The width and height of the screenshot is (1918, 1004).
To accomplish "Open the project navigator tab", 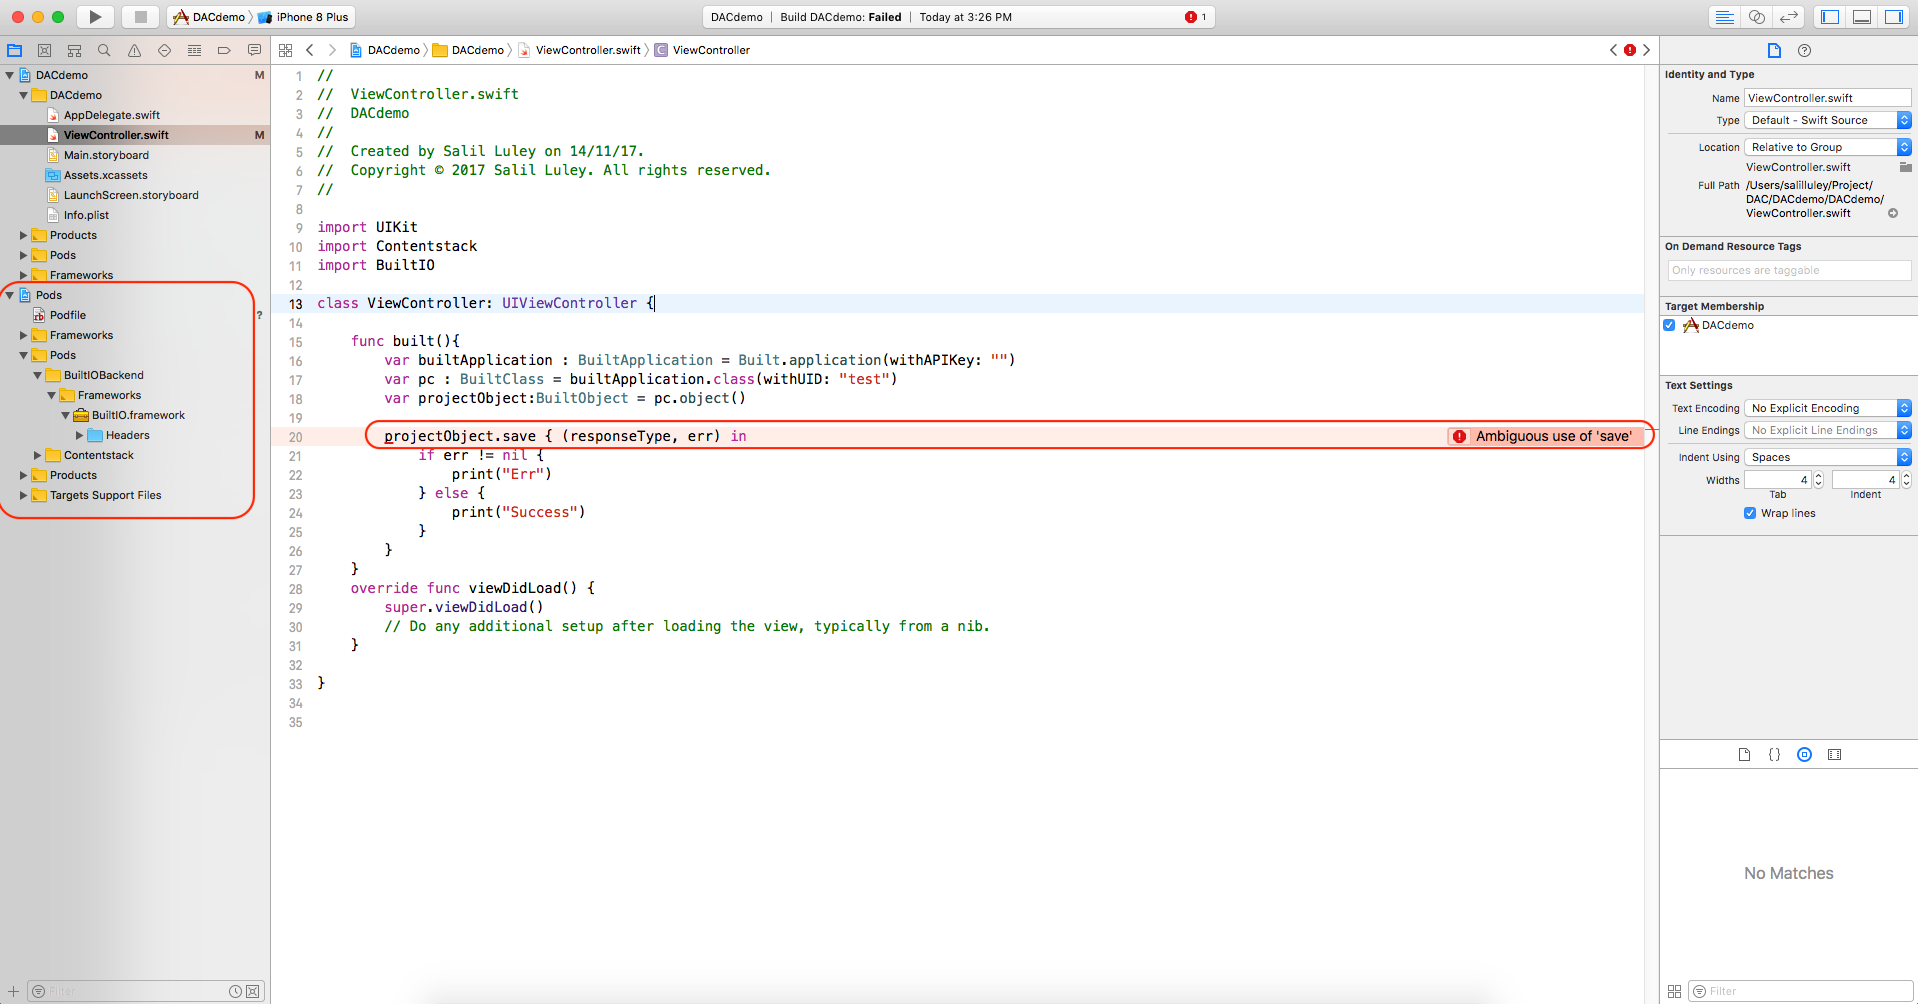I will click(x=15, y=50).
